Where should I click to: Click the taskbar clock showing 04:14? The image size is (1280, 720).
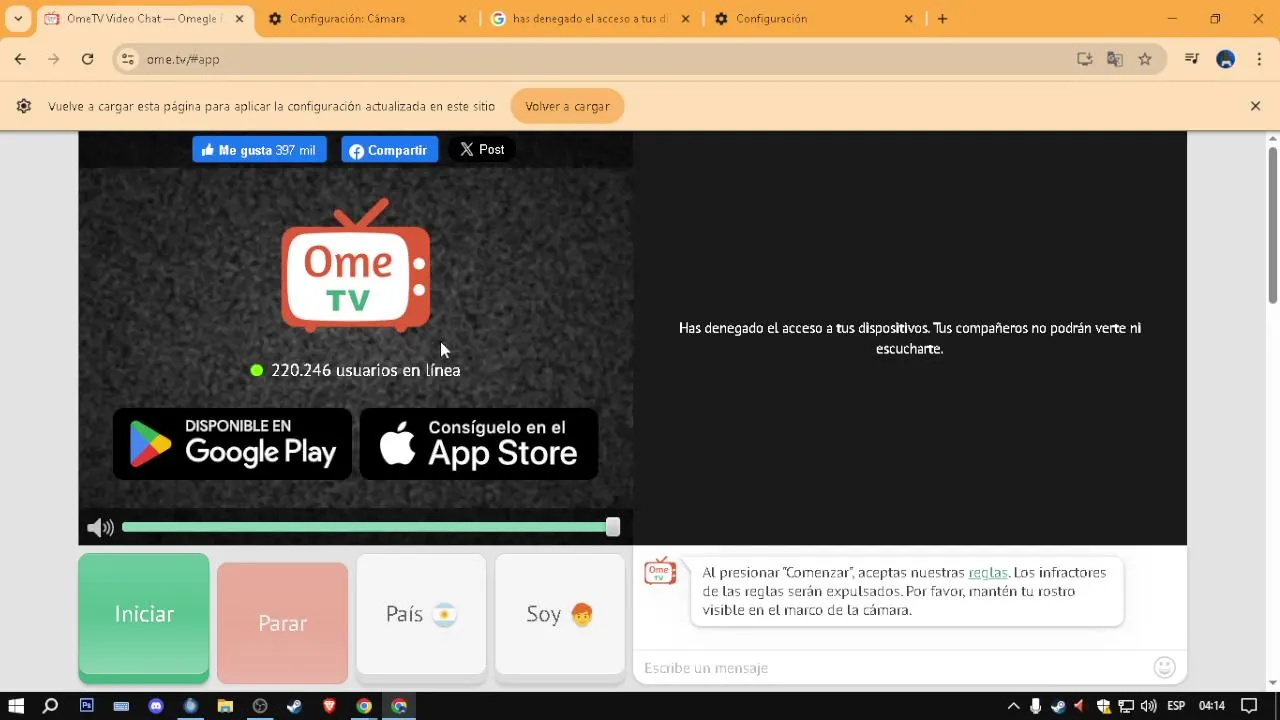coord(1212,706)
